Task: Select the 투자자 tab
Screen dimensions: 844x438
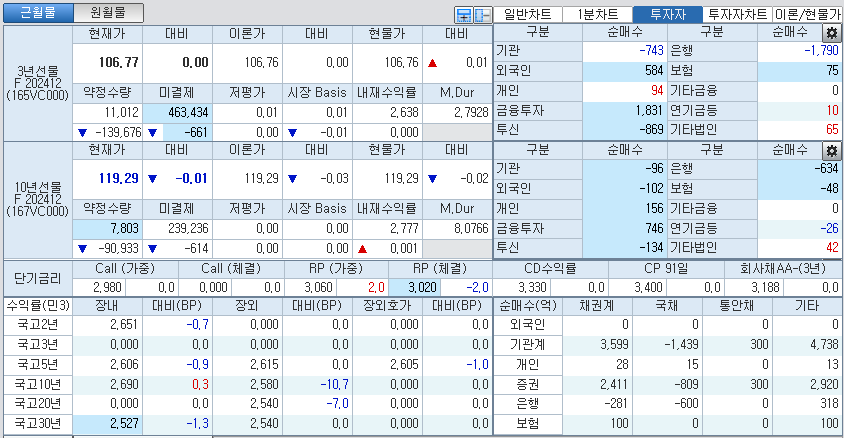Action: pyautogui.click(x=667, y=15)
